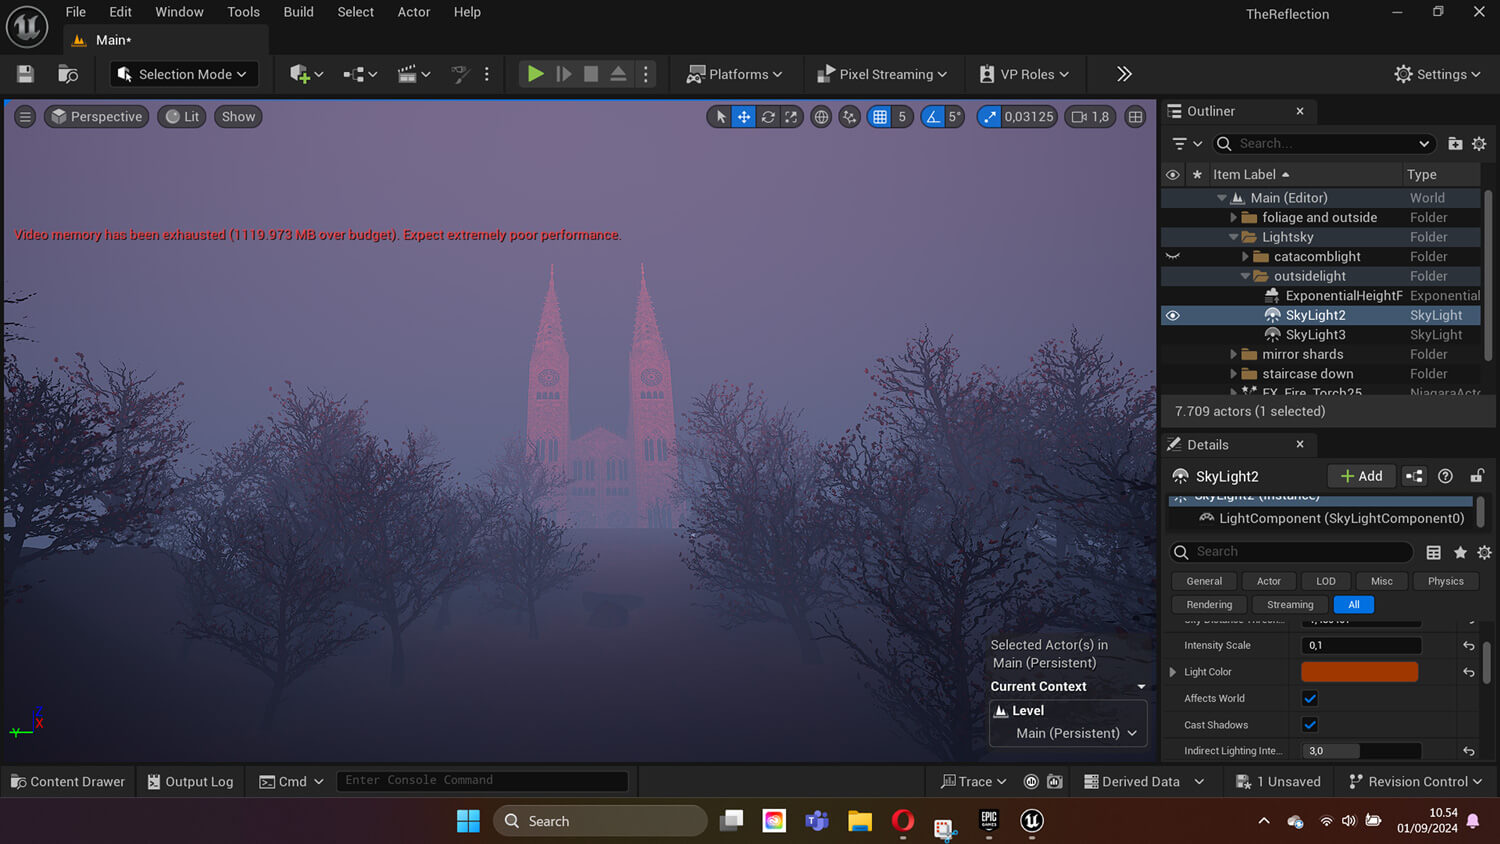
Task: Open the Outliner filter options
Action: click(1187, 144)
